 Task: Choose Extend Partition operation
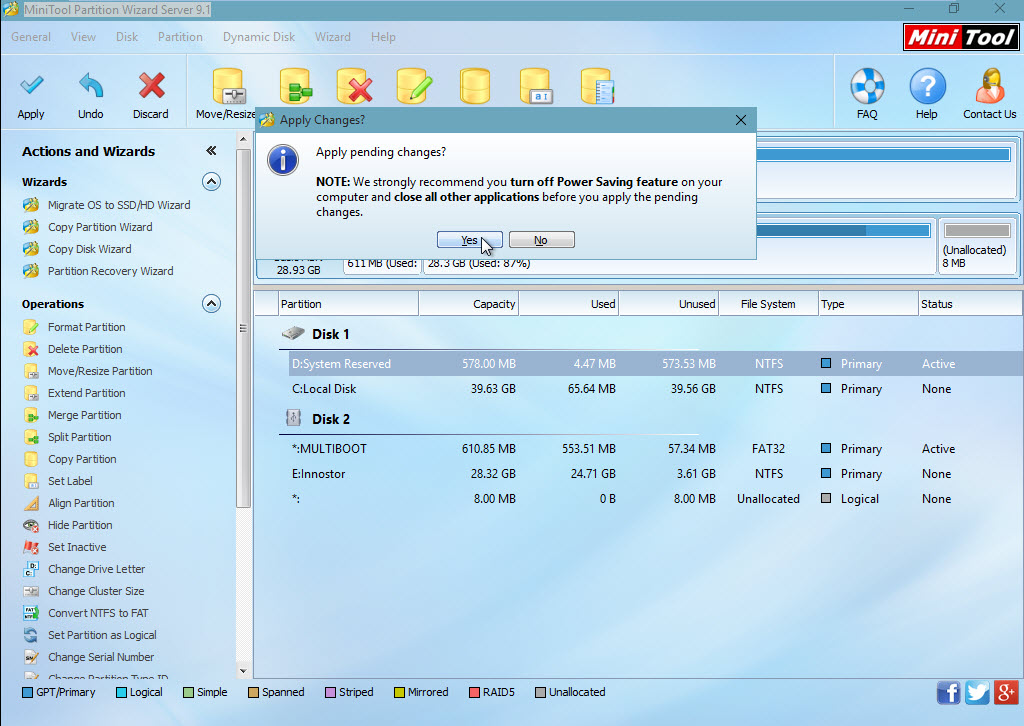click(x=86, y=393)
